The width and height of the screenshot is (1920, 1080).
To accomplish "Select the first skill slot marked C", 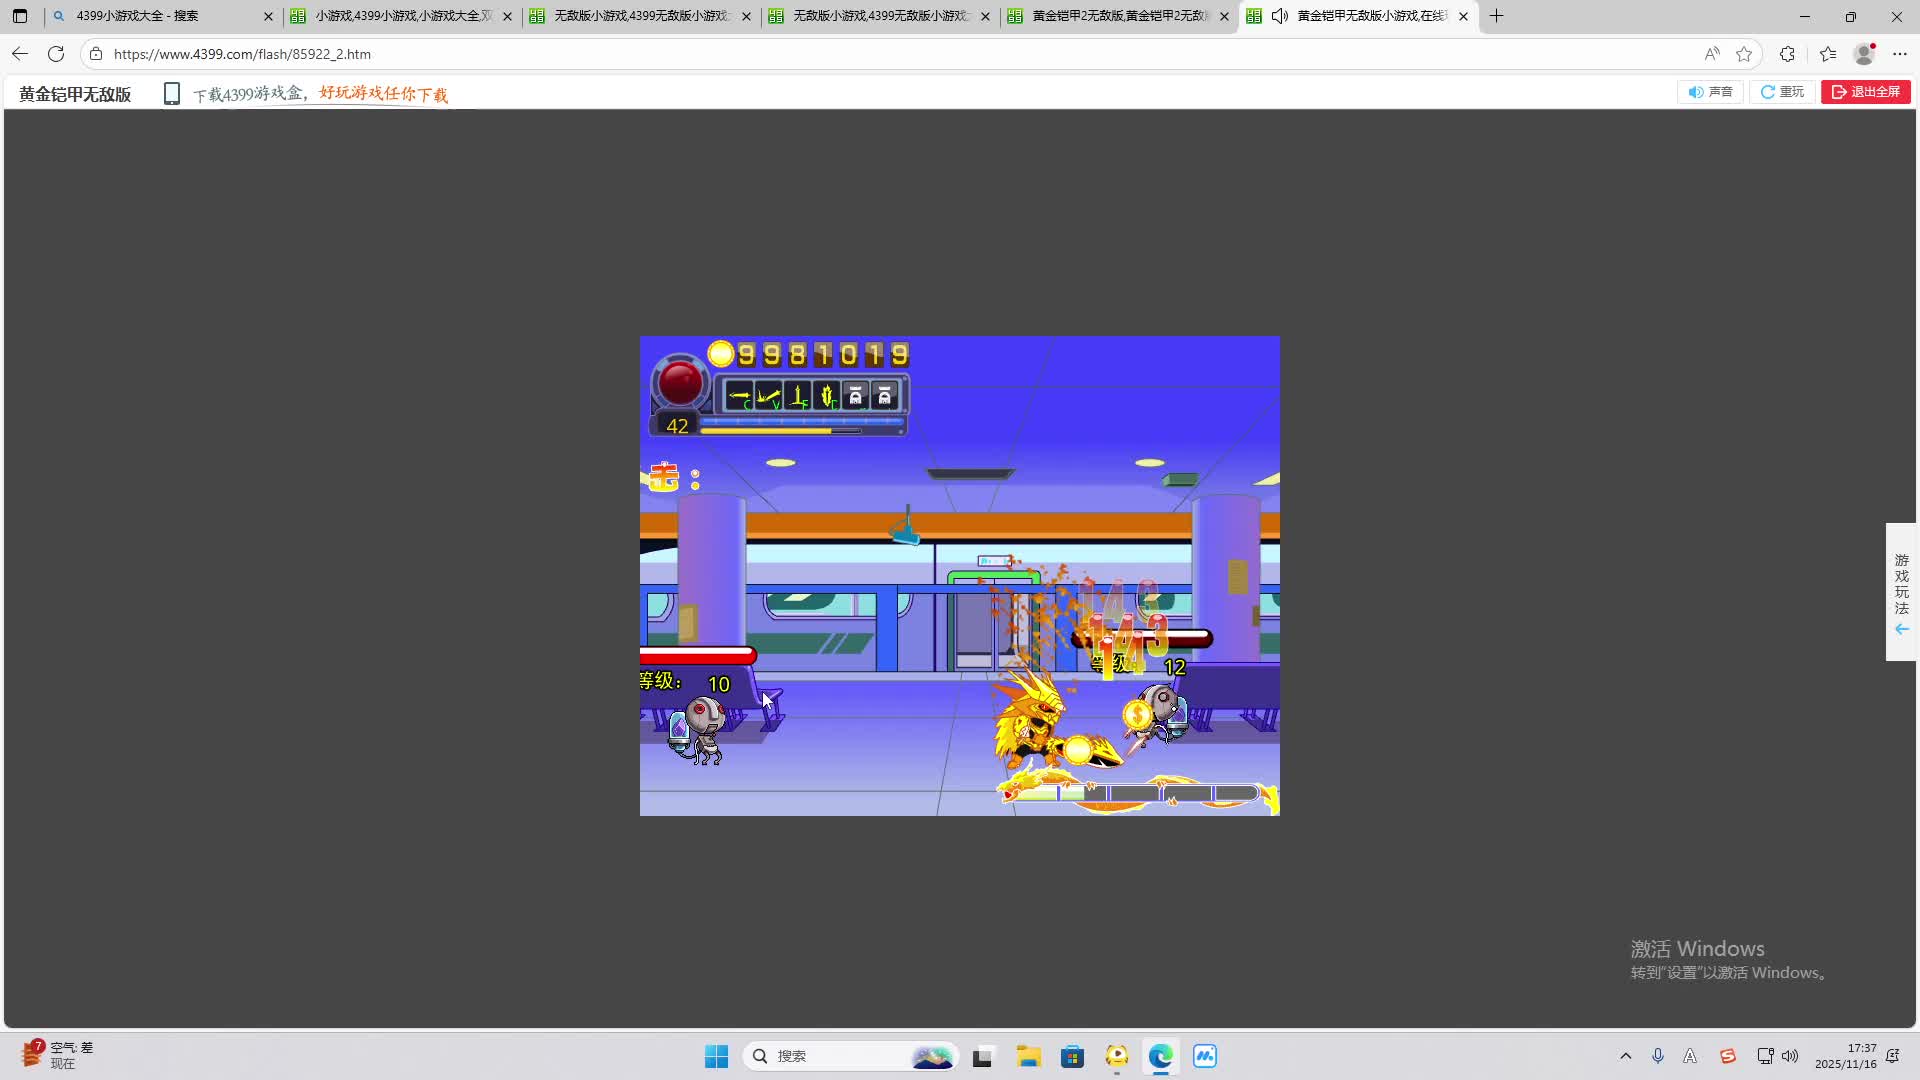I will point(739,397).
